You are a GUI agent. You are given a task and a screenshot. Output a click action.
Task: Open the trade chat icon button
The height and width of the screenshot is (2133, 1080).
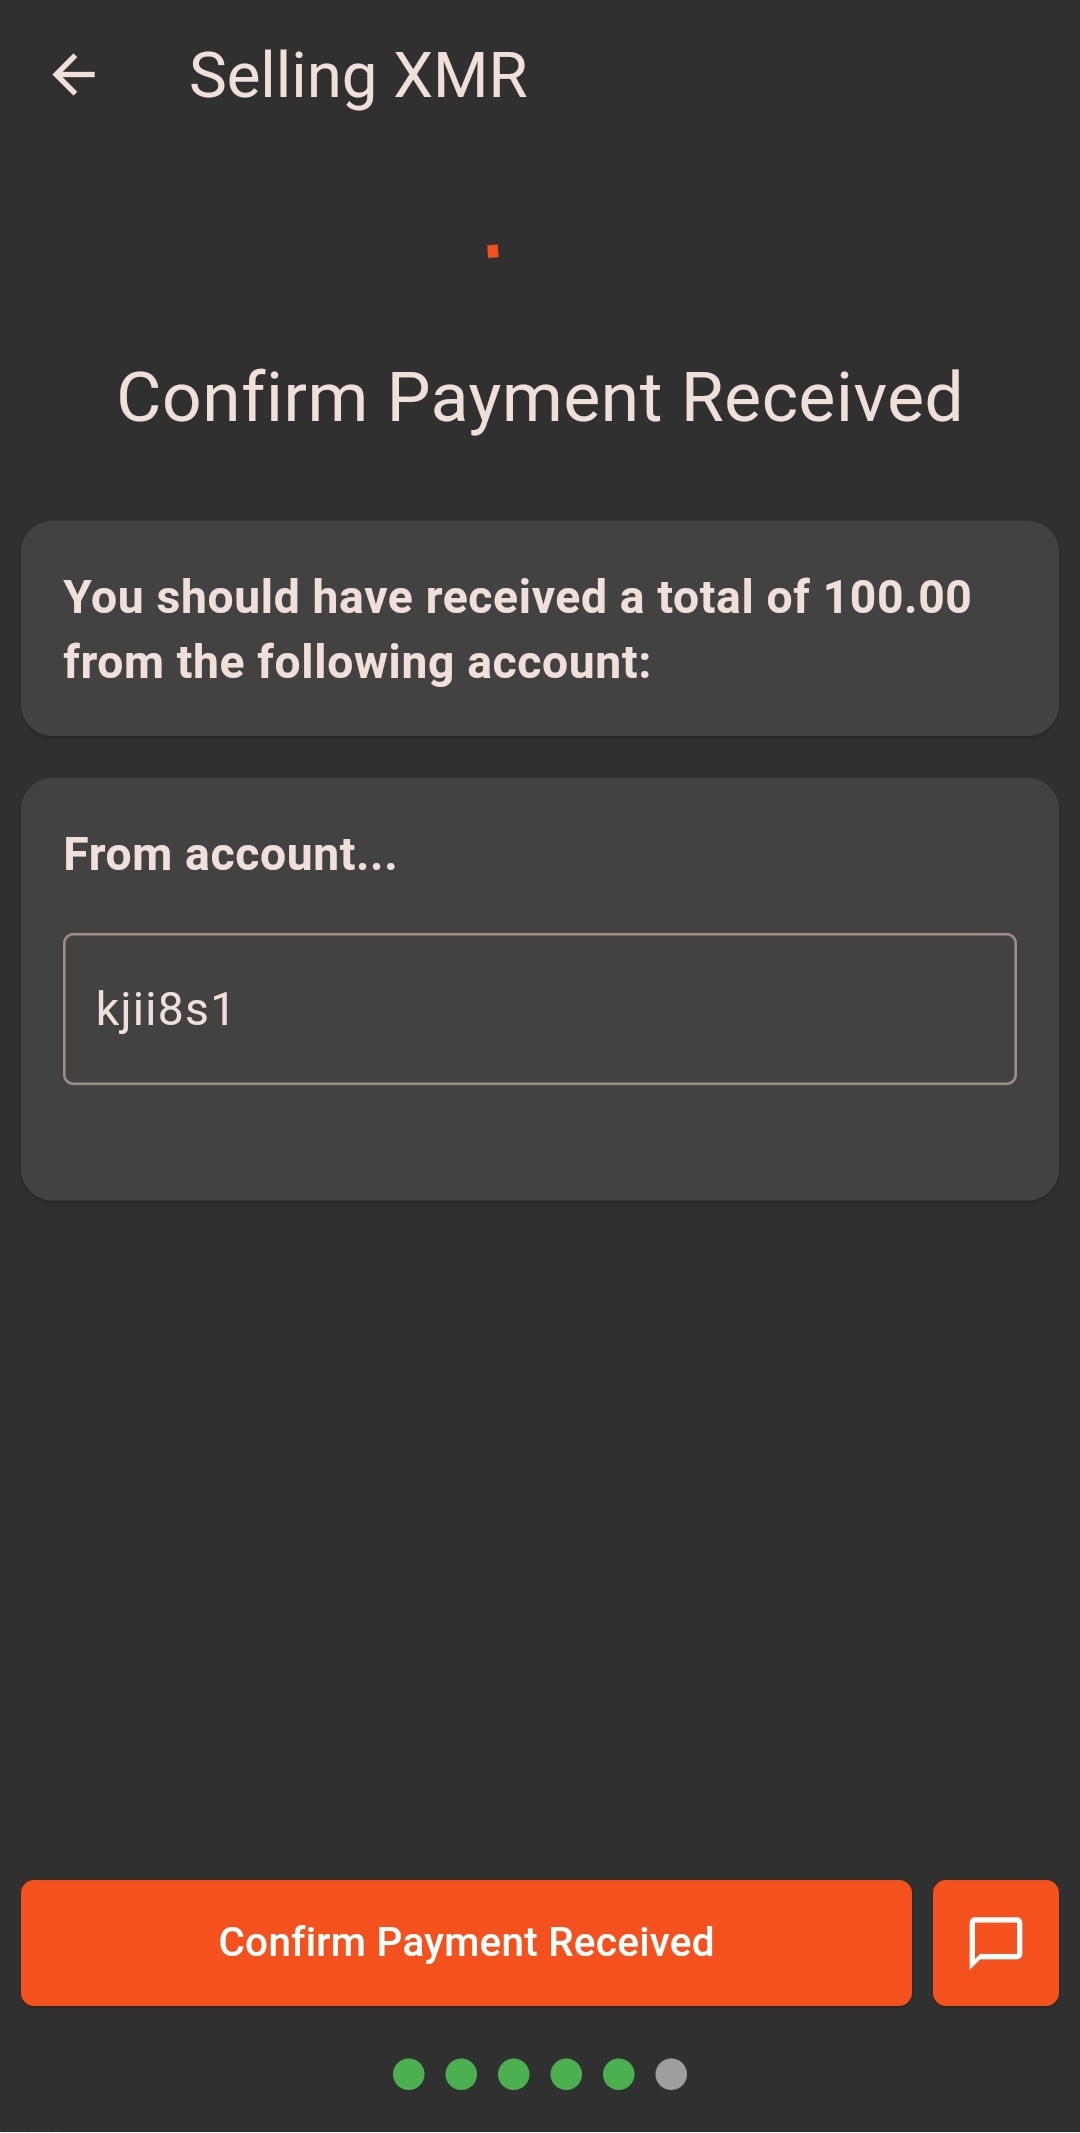[x=995, y=1942]
